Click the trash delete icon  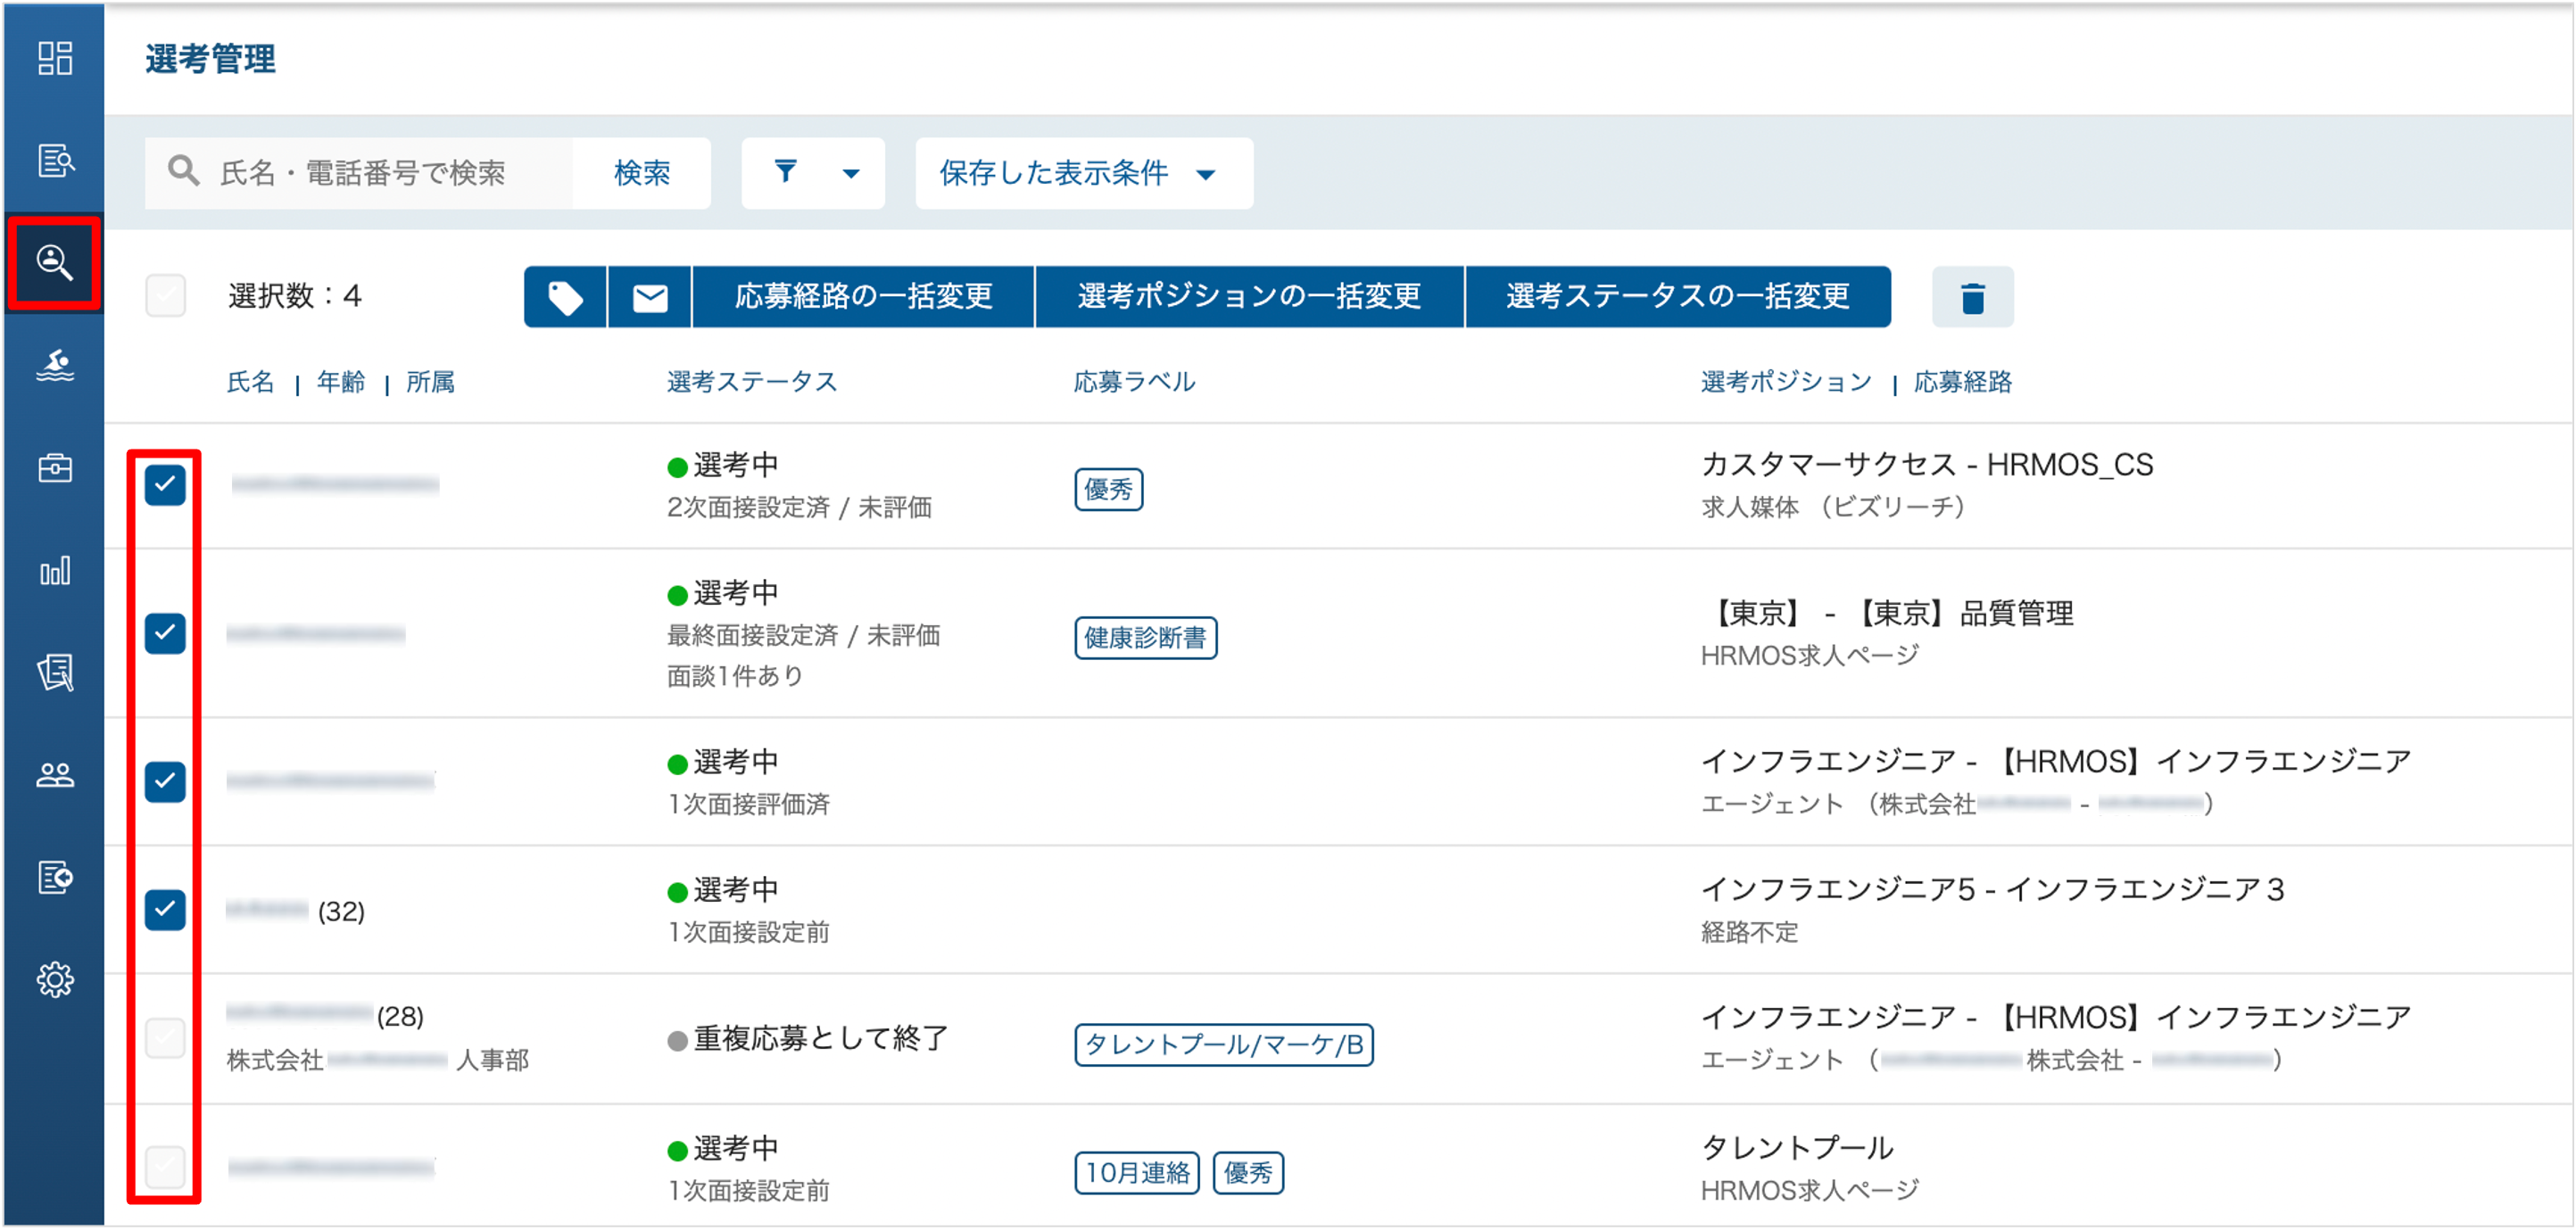(x=1972, y=297)
